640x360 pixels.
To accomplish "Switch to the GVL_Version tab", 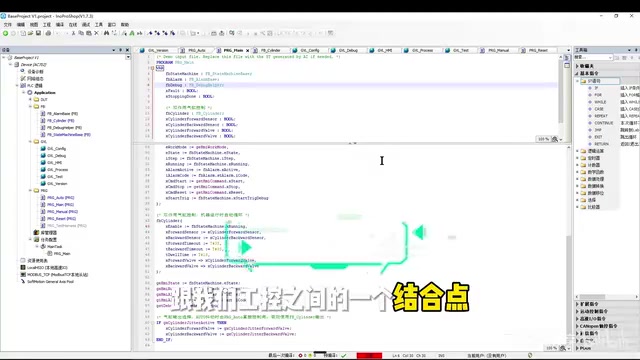I will point(158,51).
